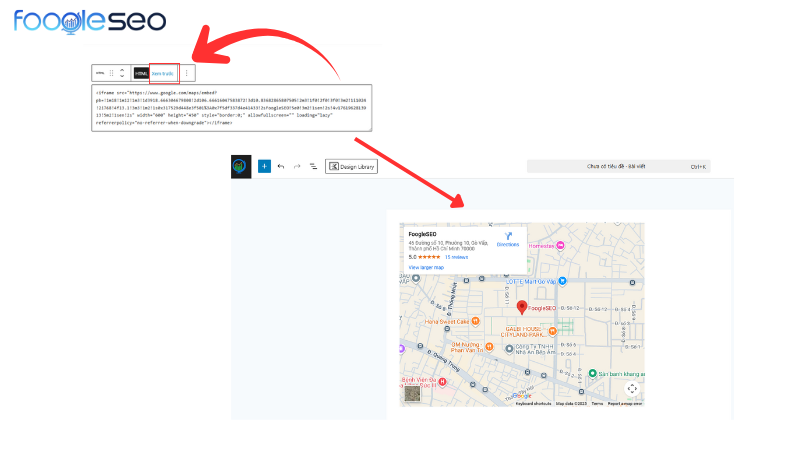Click the Directions icon on the map card
Viewport: 800px width, 450px height.
tap(508, 237)
